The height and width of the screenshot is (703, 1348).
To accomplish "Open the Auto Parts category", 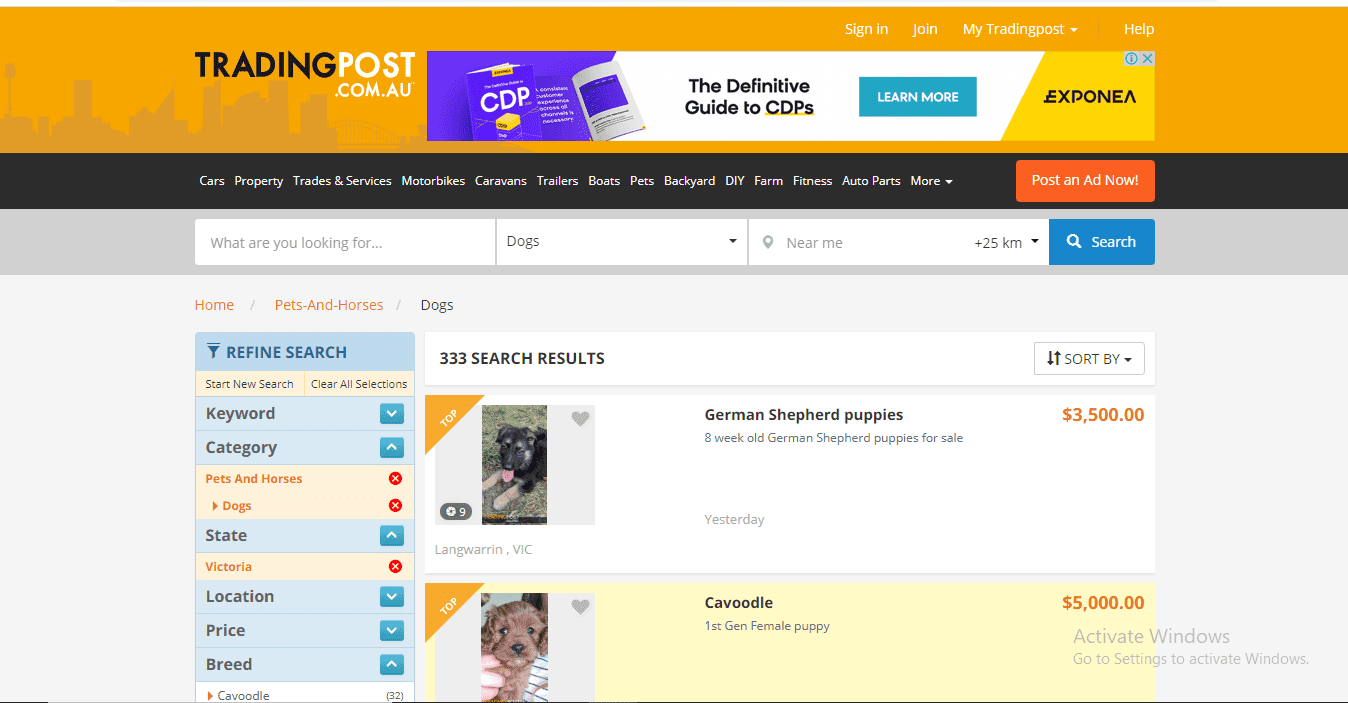I will (x=871, y=181).
